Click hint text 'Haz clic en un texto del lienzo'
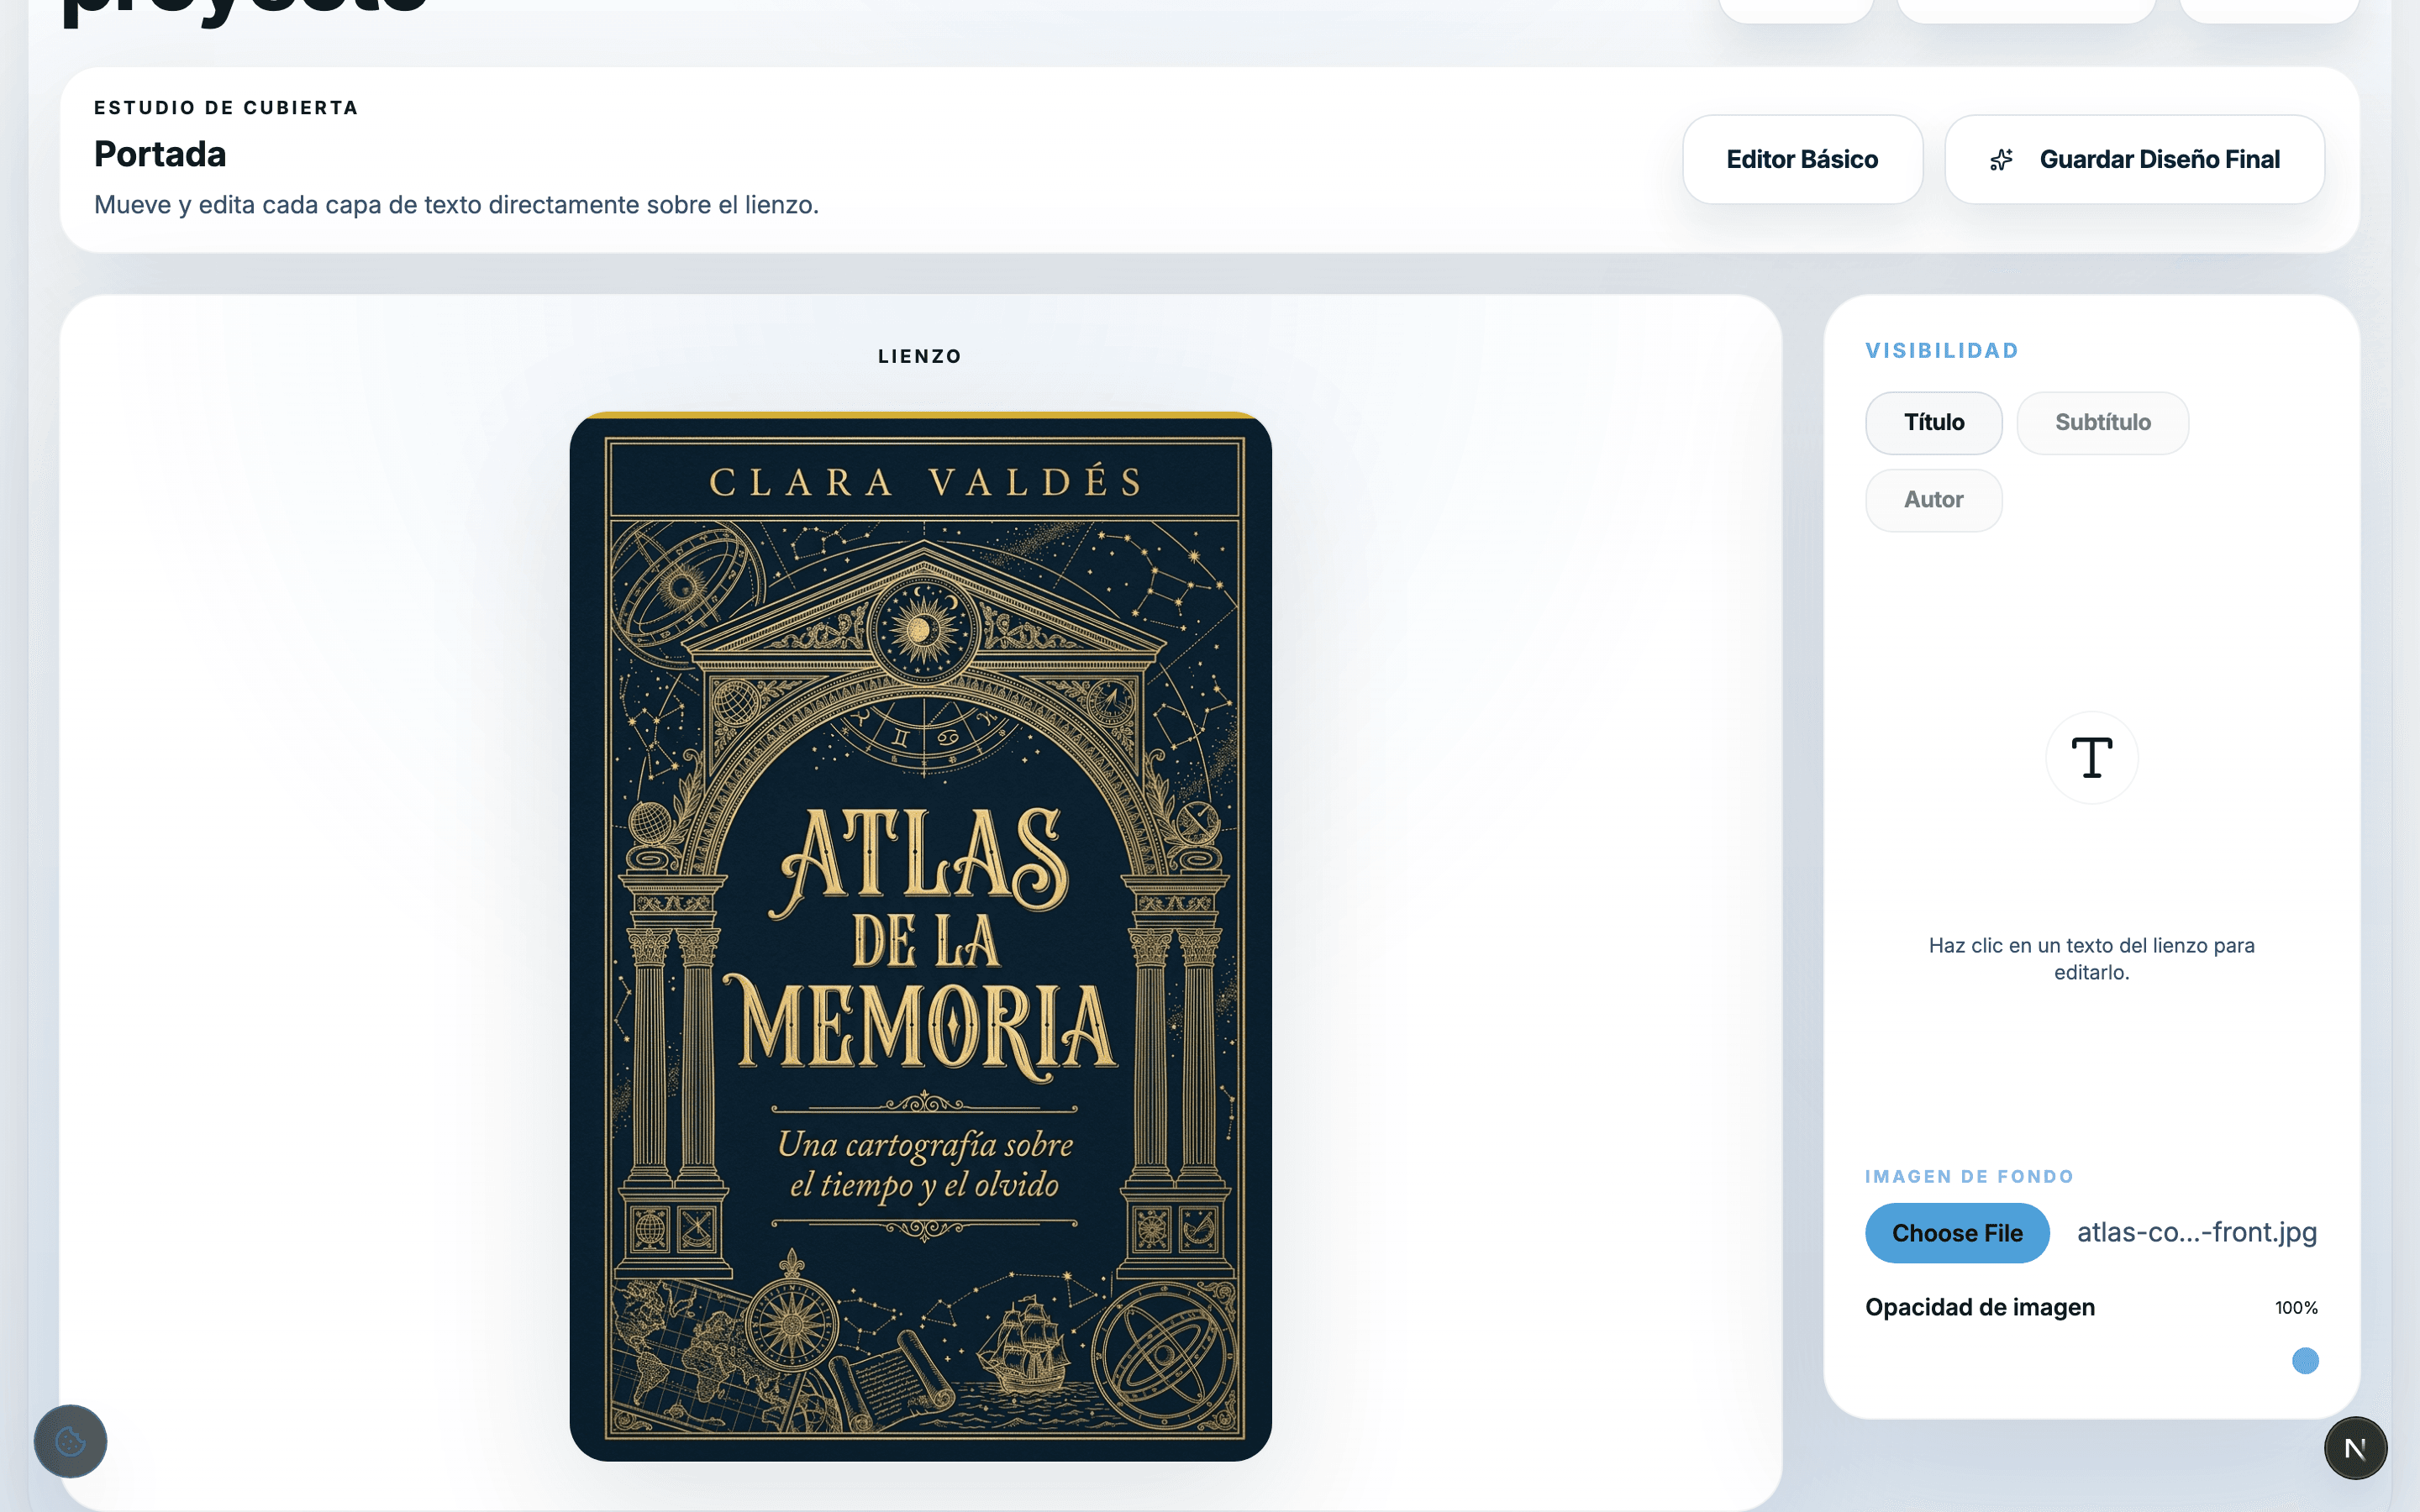Image resolution: width=2420 pixels, height=1512 pixels. (x=2092, y=959)
